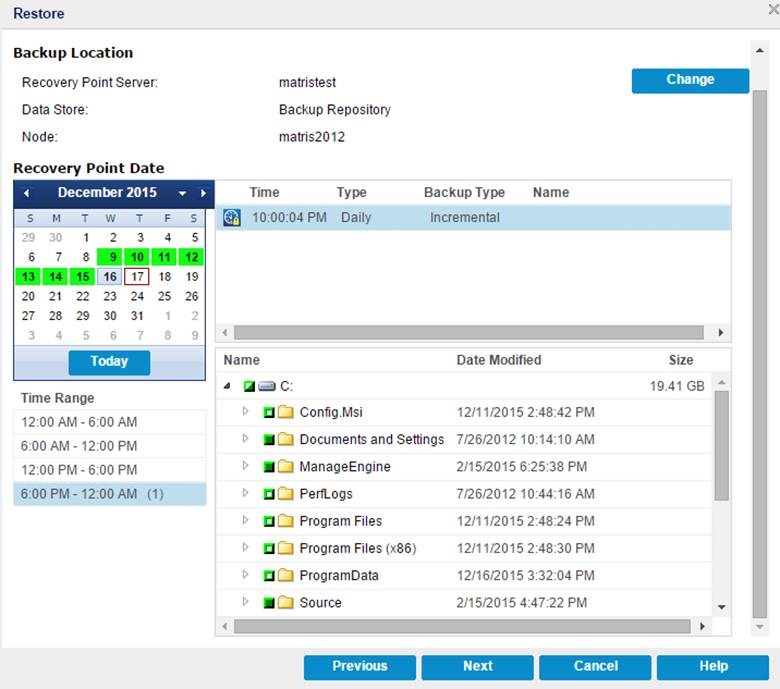
Task: Click the Program Files folder icon
Action: (286, 521)
